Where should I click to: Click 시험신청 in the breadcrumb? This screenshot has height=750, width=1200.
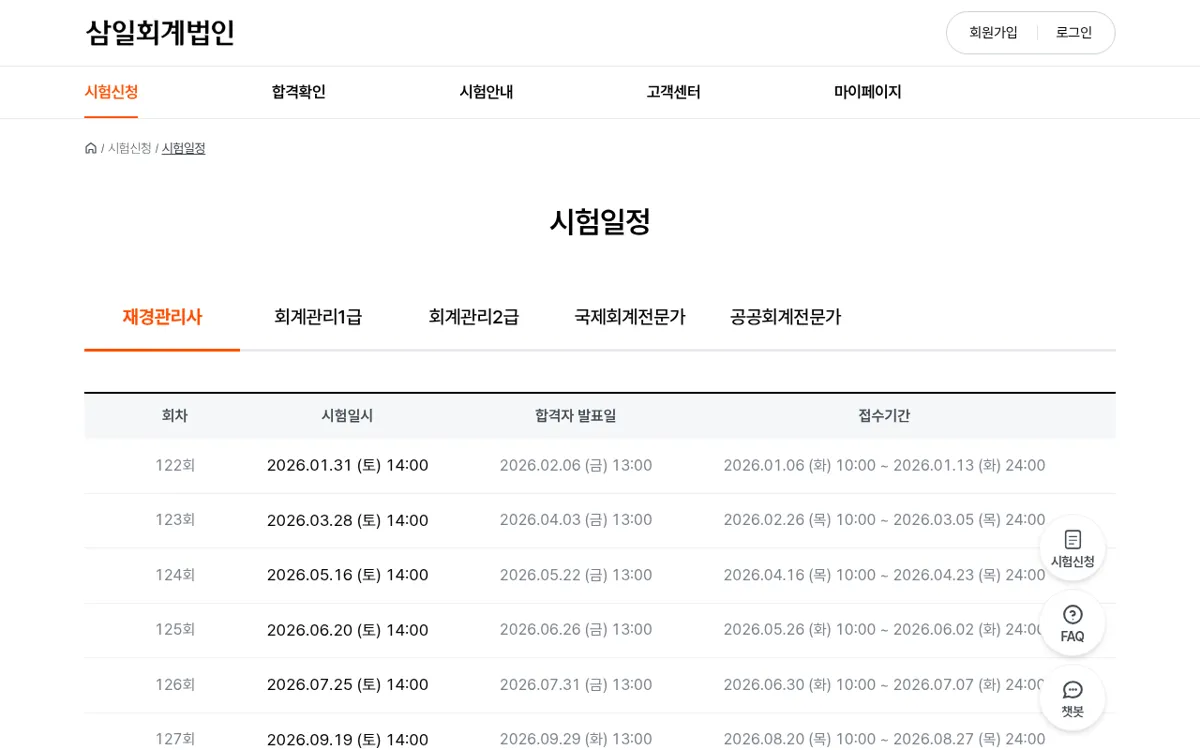coord(130,148)
